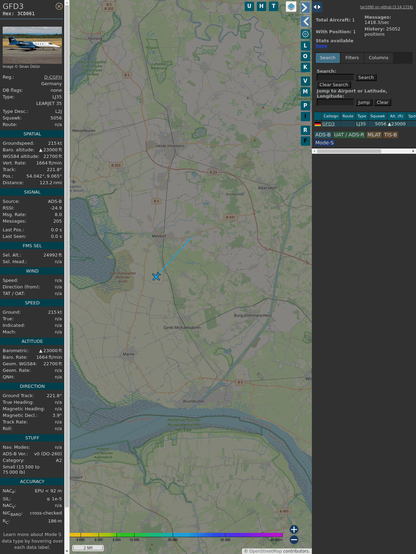Sort table by Route column header
Viewport: 416px width, 554px height.
348,116
